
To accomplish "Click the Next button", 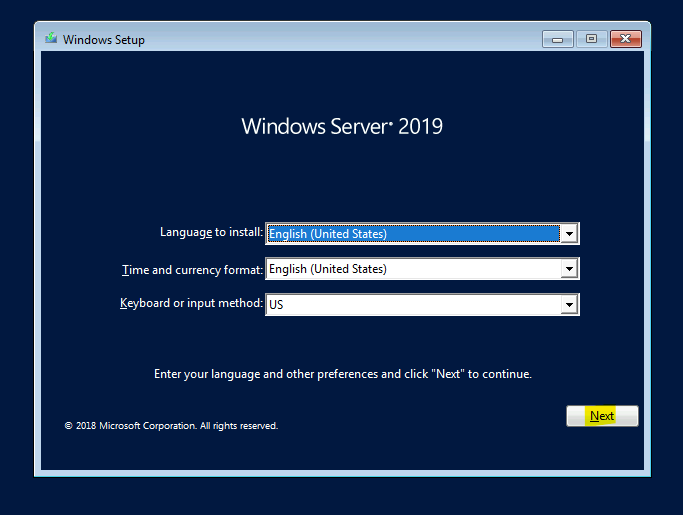I will click(602, 416).
